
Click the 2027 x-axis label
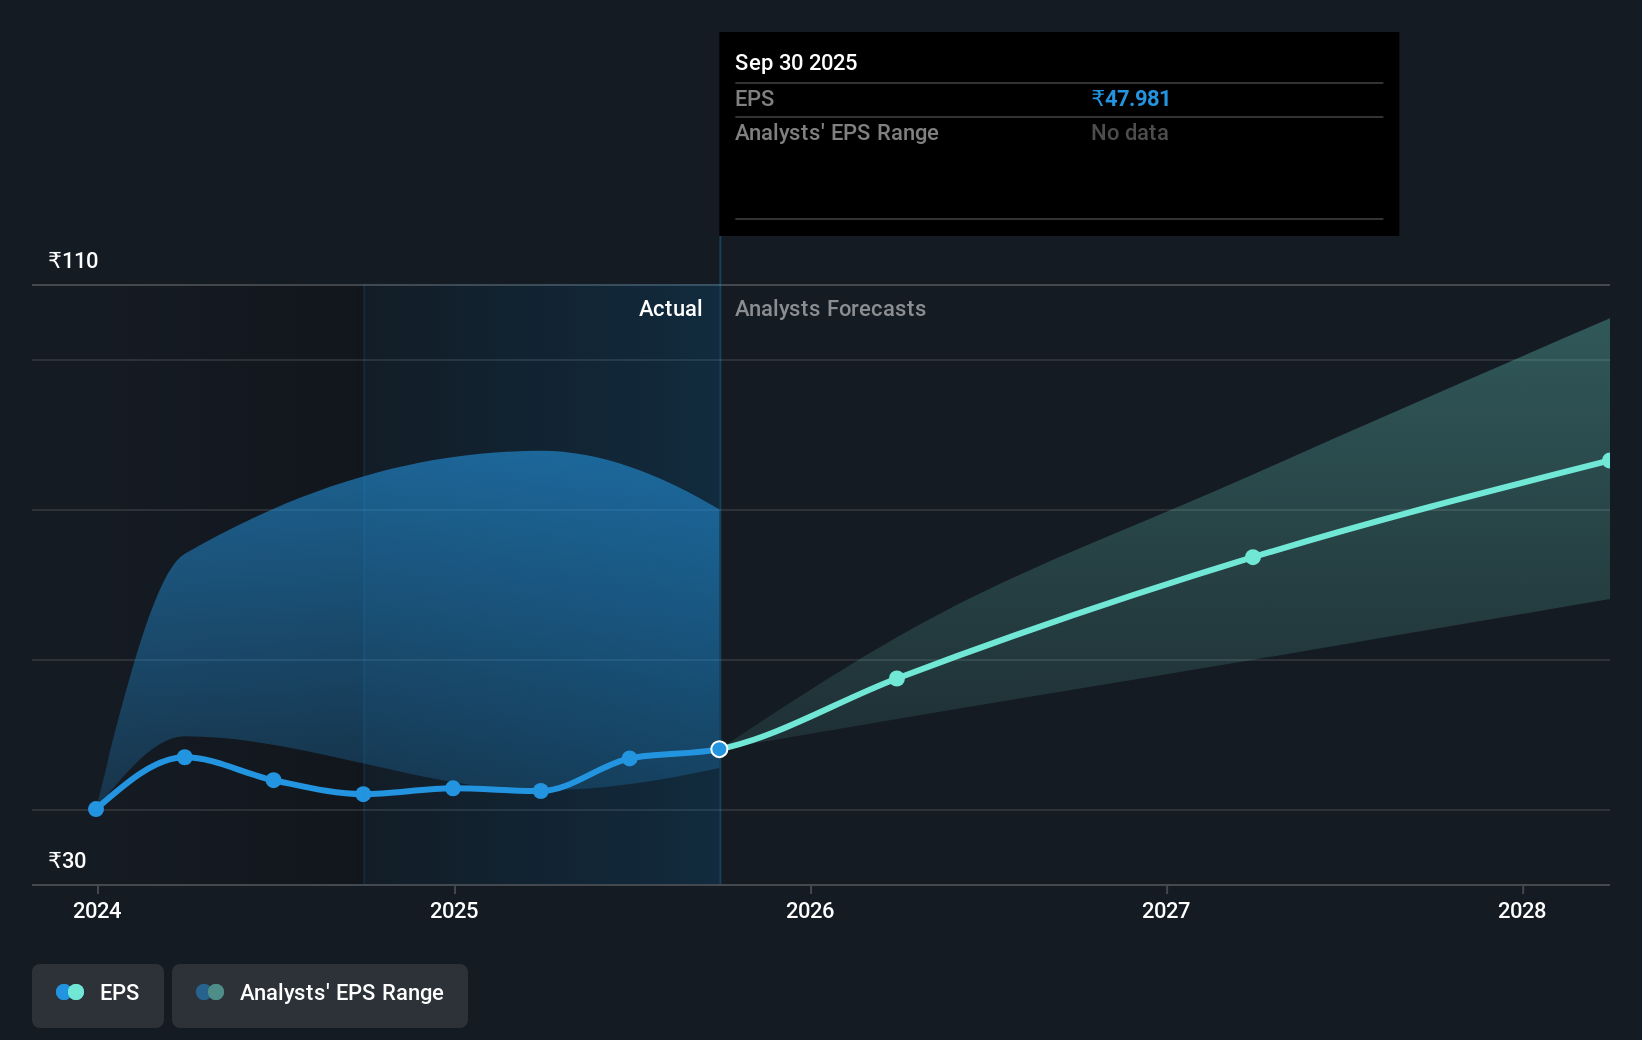click(1166, 911)
